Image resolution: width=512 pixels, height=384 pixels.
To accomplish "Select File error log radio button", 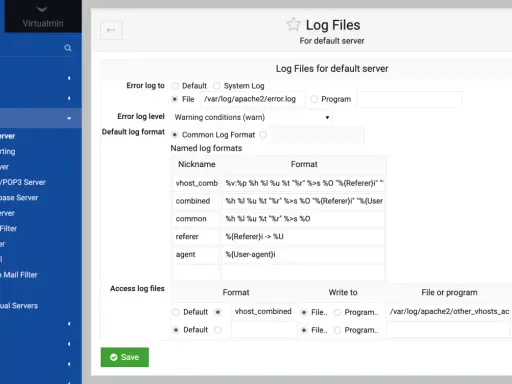I will (x=175, y=99).
